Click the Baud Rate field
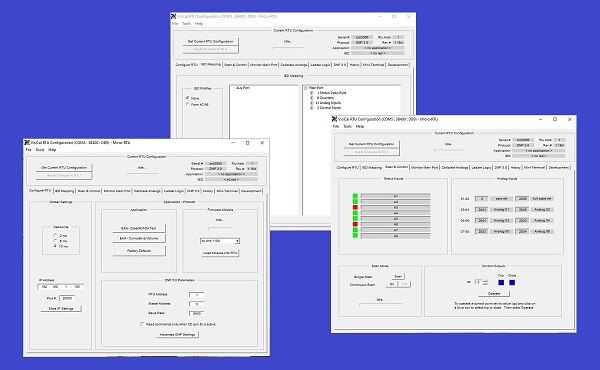The image size is (600, 370). [196, 313]
